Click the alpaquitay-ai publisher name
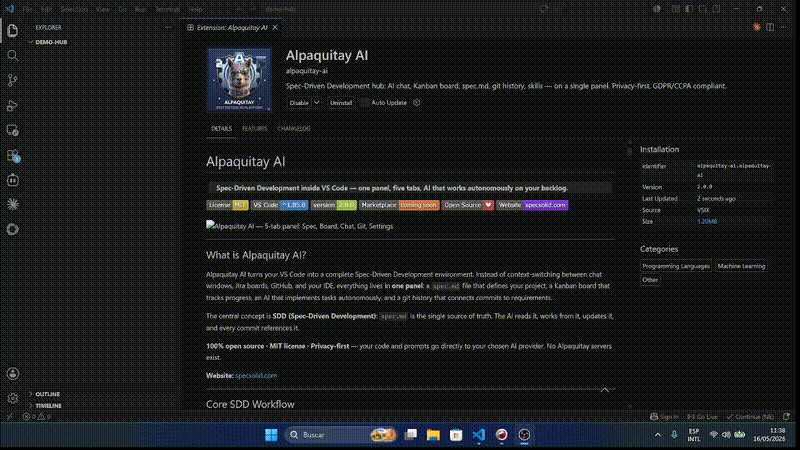 pos(307,71)
